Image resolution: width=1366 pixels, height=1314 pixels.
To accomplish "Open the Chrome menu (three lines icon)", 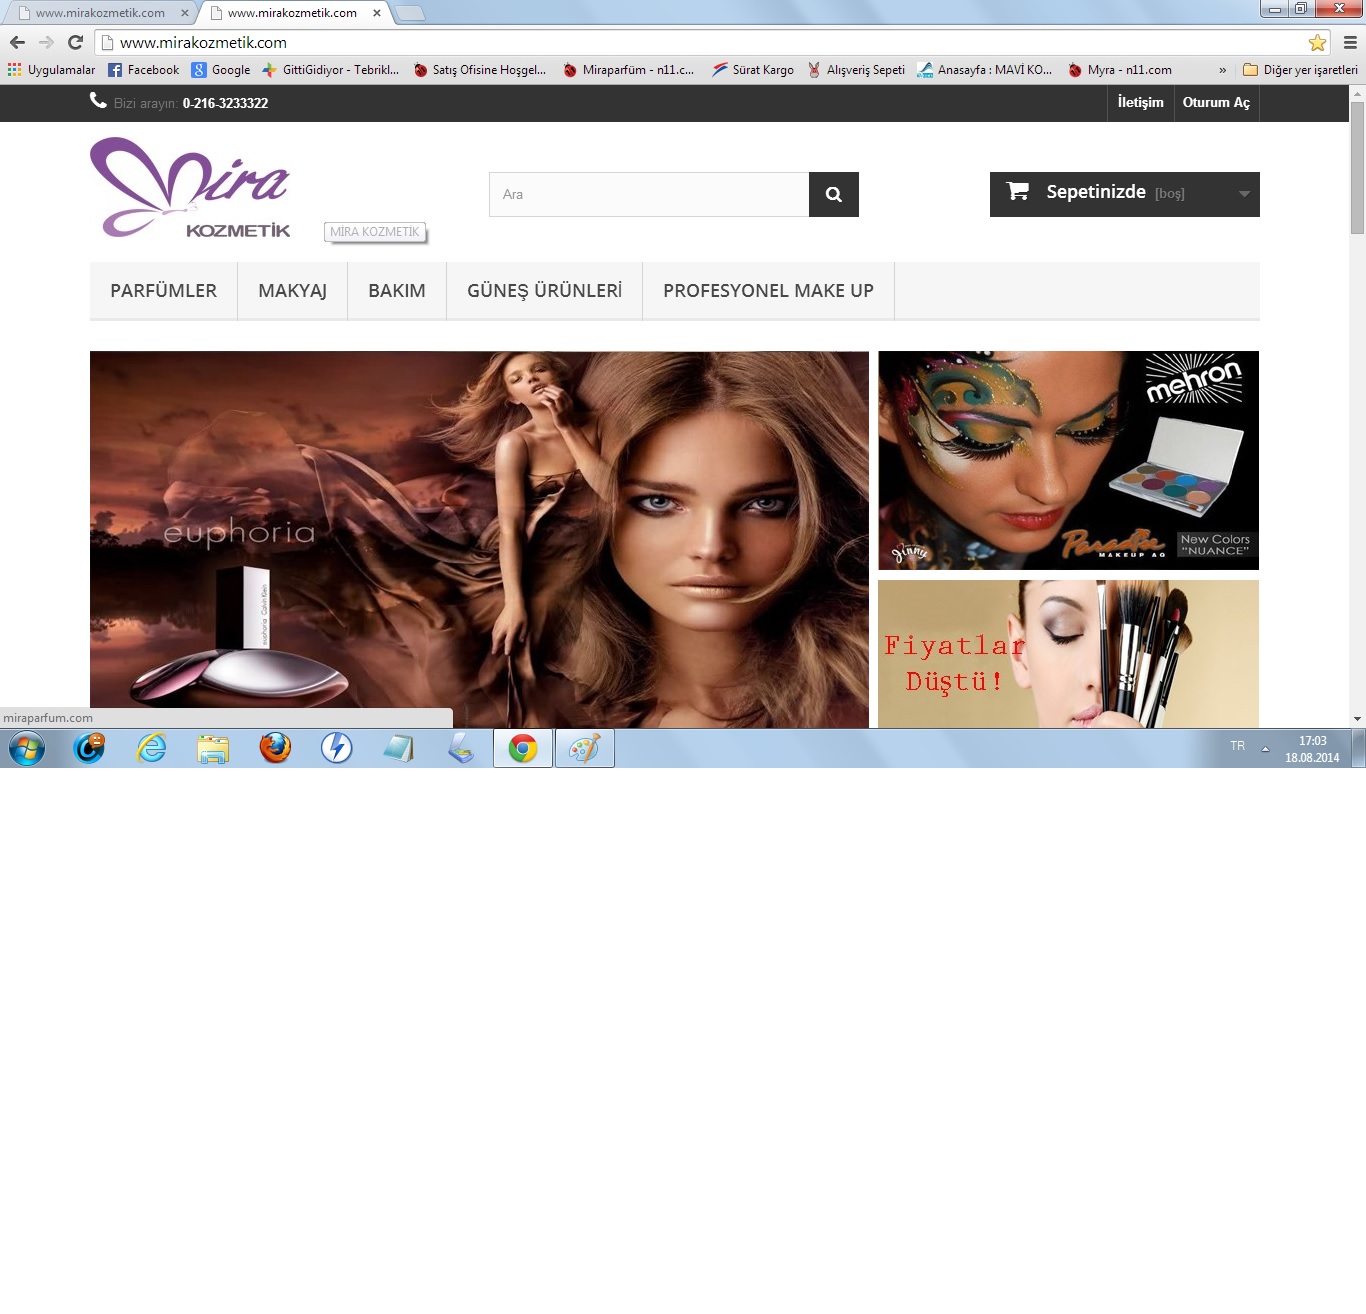I will pos(1350,42).
